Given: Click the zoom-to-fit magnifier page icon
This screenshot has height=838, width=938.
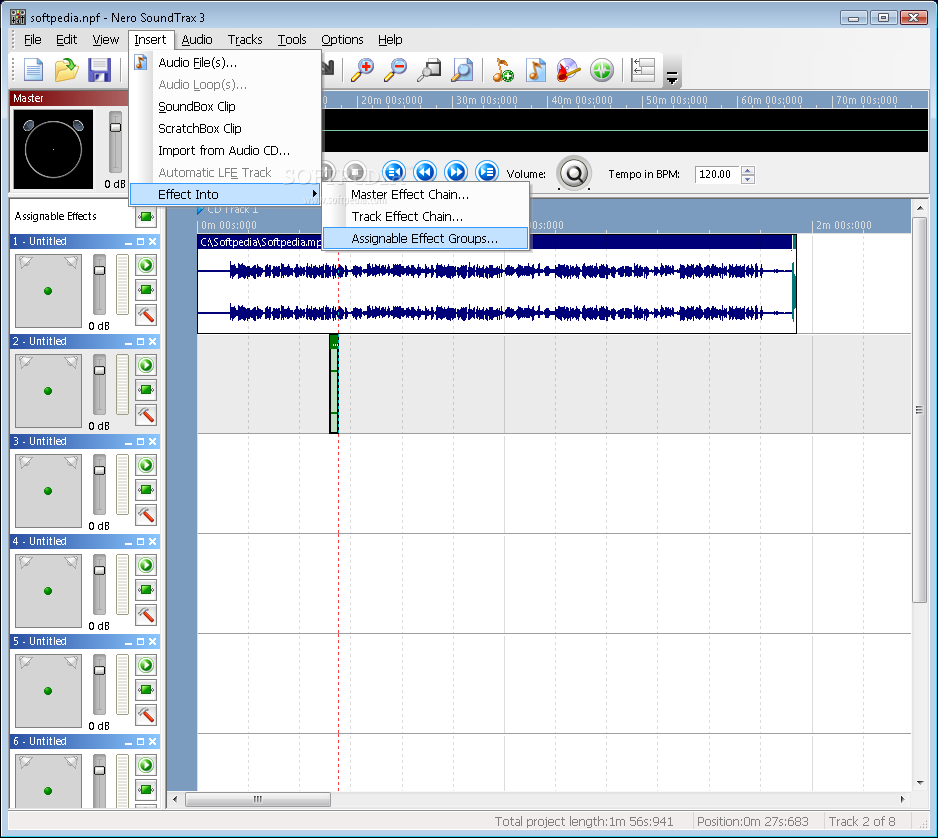Looking at the screenshot, I should pyautogui.click(x=462, y=70).
